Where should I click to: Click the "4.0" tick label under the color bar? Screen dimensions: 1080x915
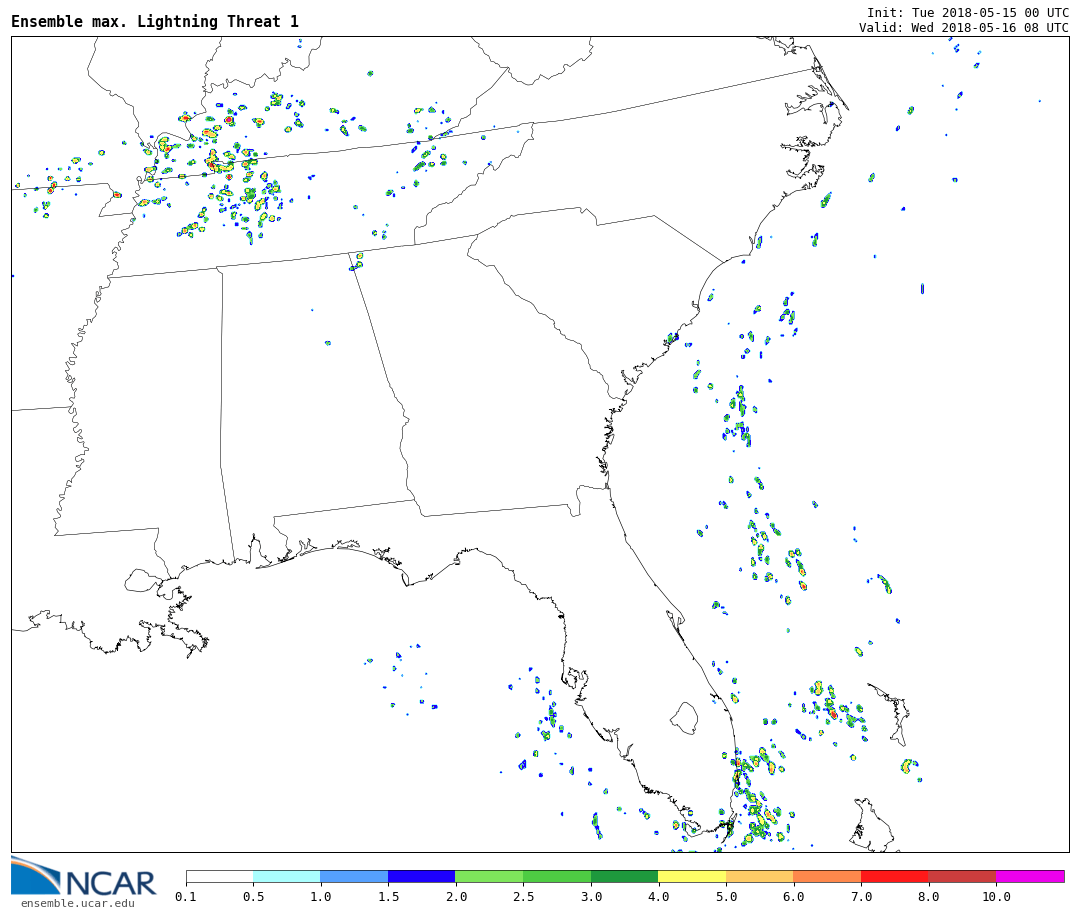pyautogui.click(x=658, y=897)
